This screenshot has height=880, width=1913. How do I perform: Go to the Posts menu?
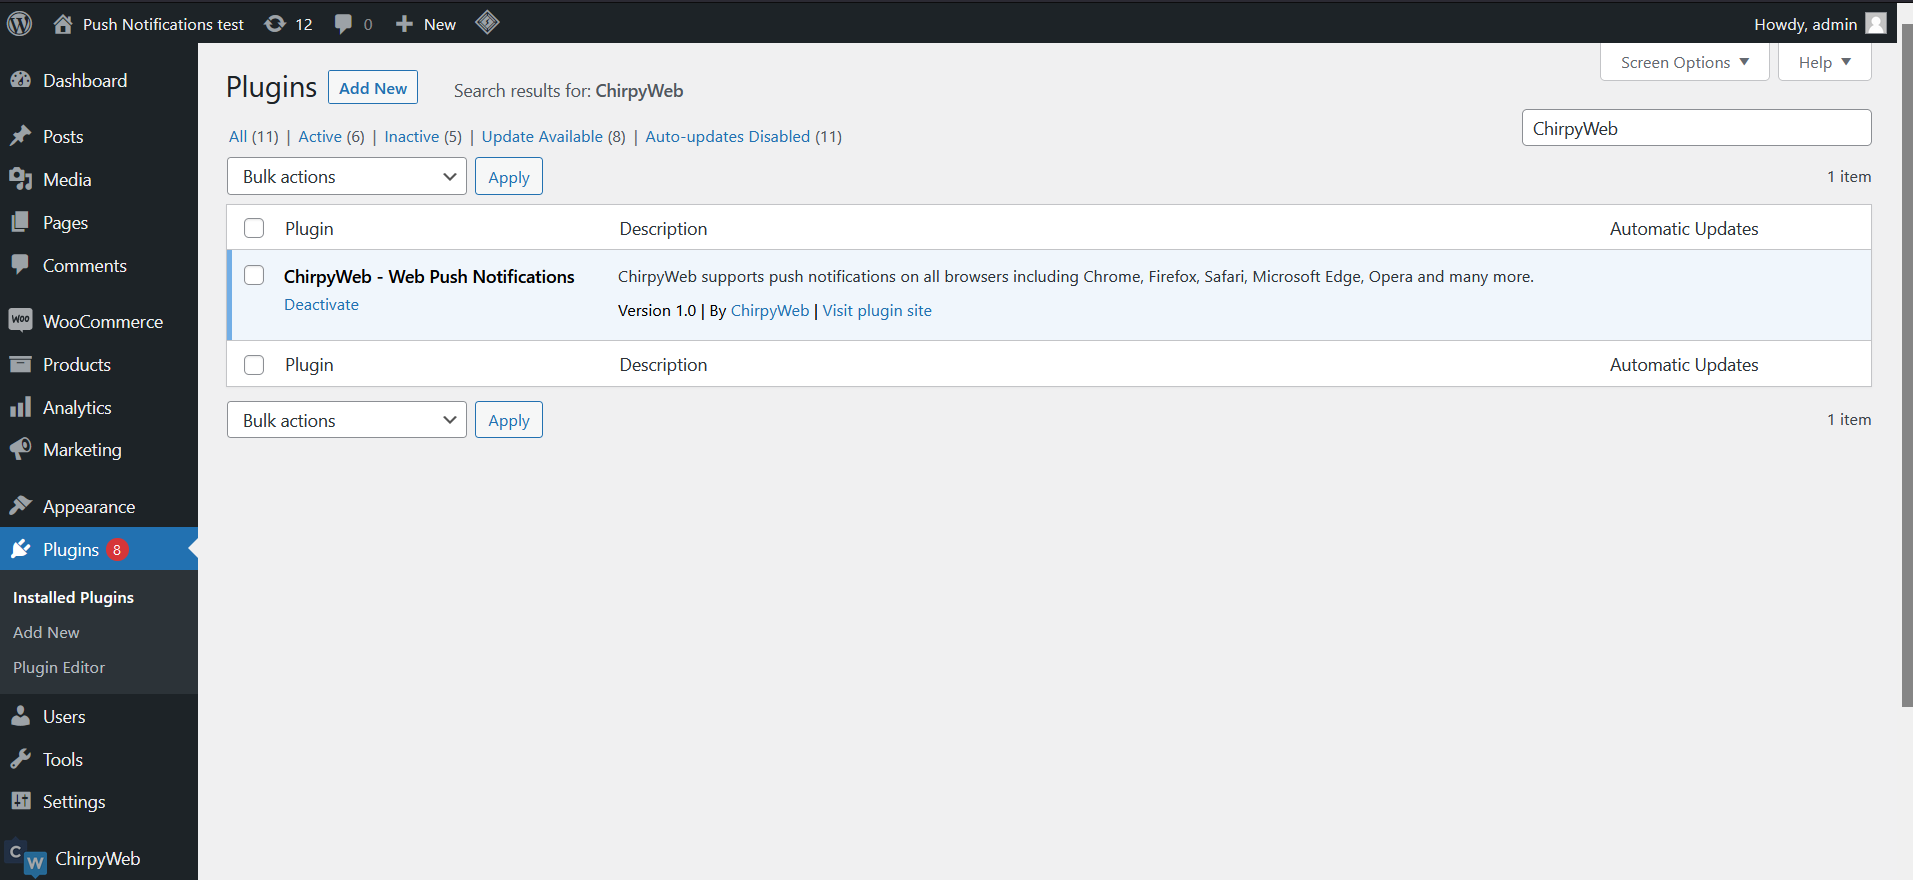tap(63, 136)
